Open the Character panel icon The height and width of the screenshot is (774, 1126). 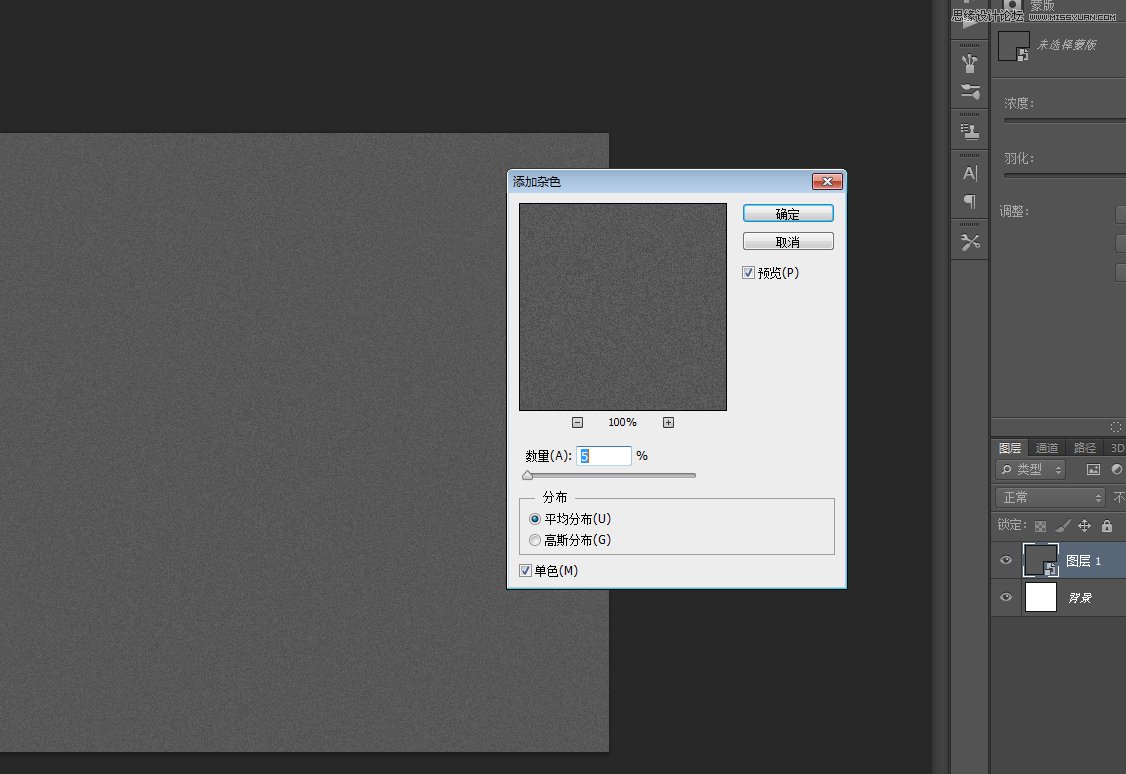[x=969, y=173]
